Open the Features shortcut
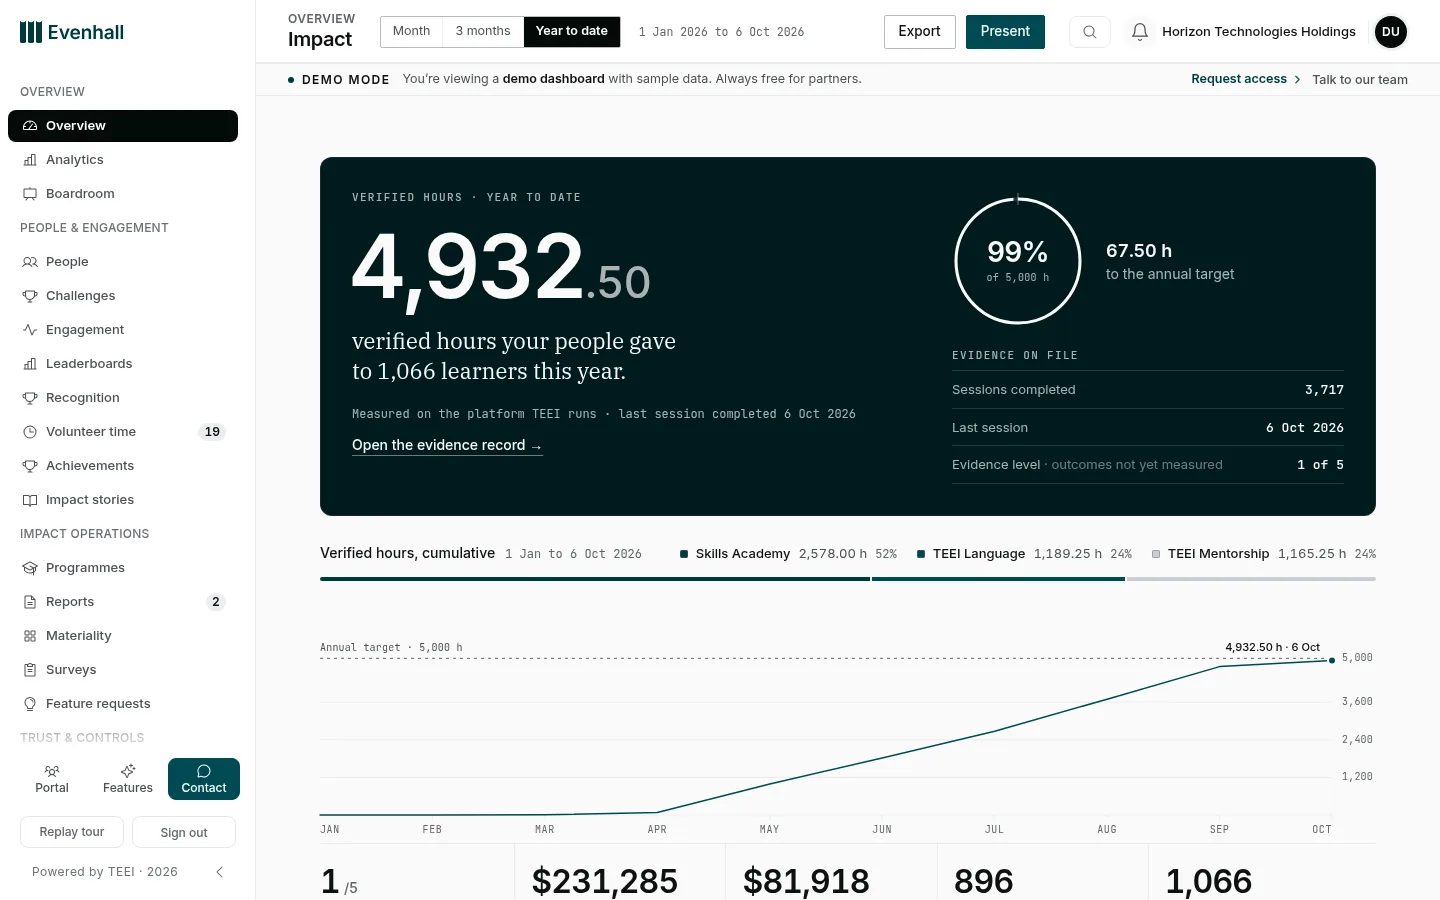 [128, 779]
